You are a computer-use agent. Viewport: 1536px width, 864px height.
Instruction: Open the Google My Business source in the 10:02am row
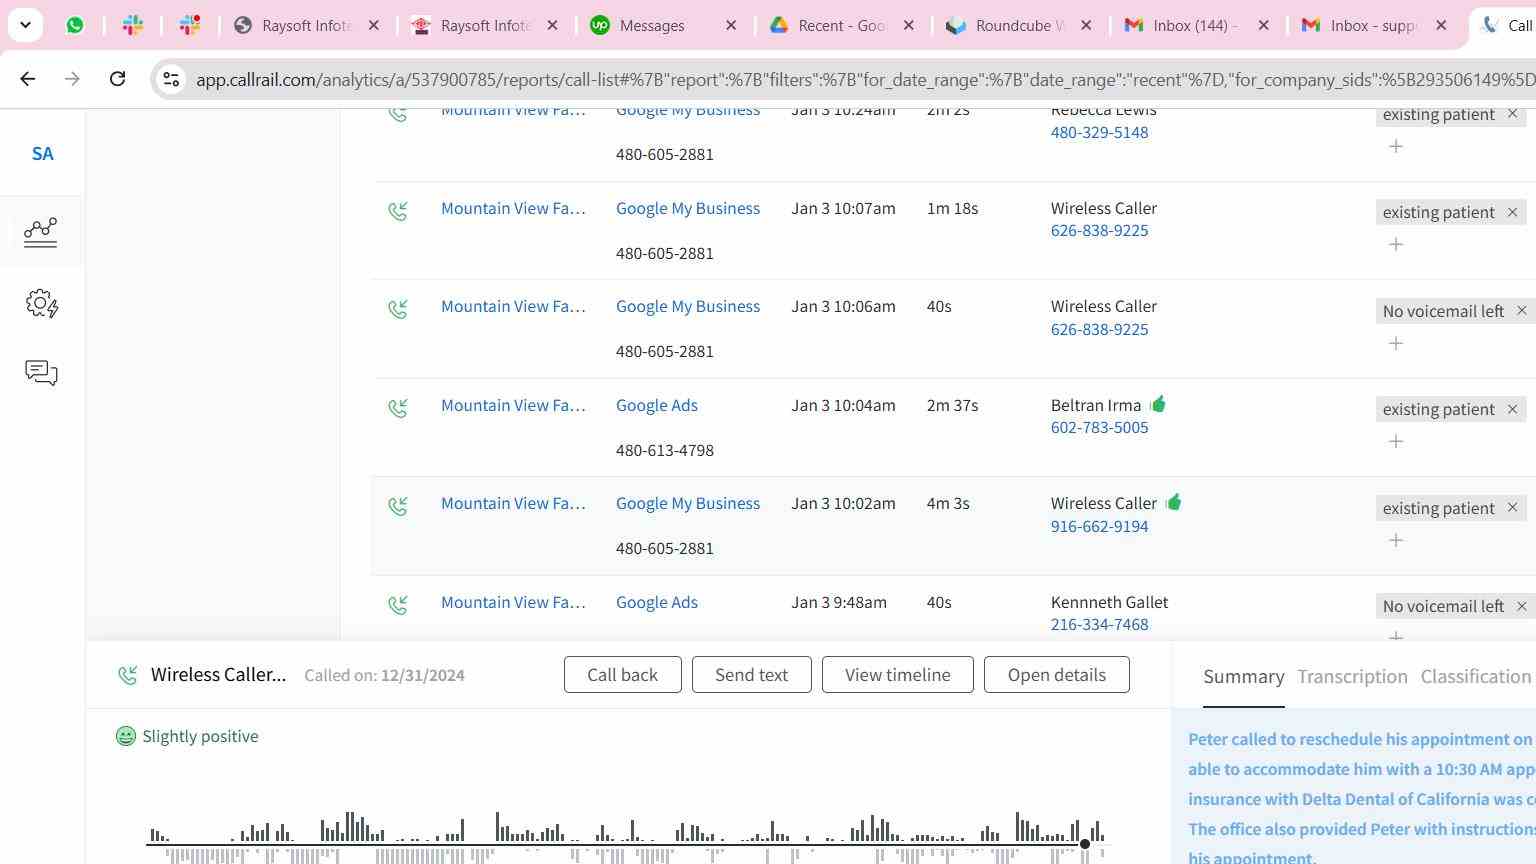(x=688, y=503)
